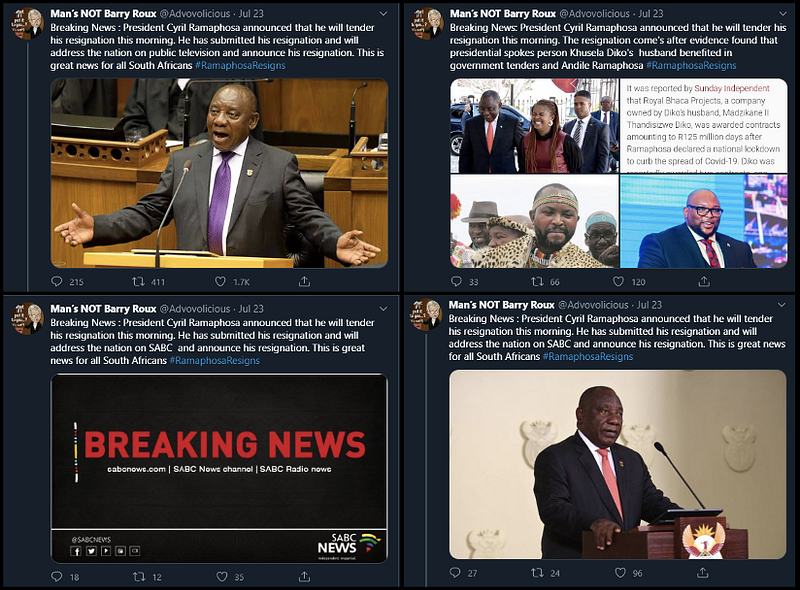Like the tweet with 1.7K likes
Viewport: 800px width, 590px height.
pos(220,281)
